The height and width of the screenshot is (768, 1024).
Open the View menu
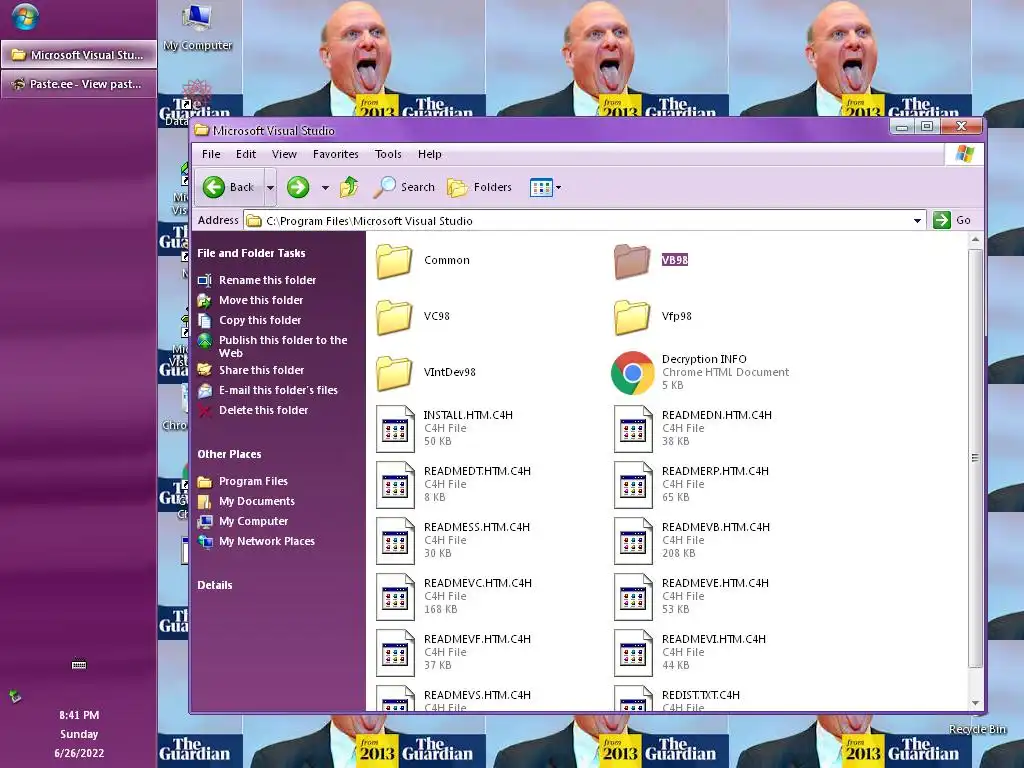[x=284, y=154]
